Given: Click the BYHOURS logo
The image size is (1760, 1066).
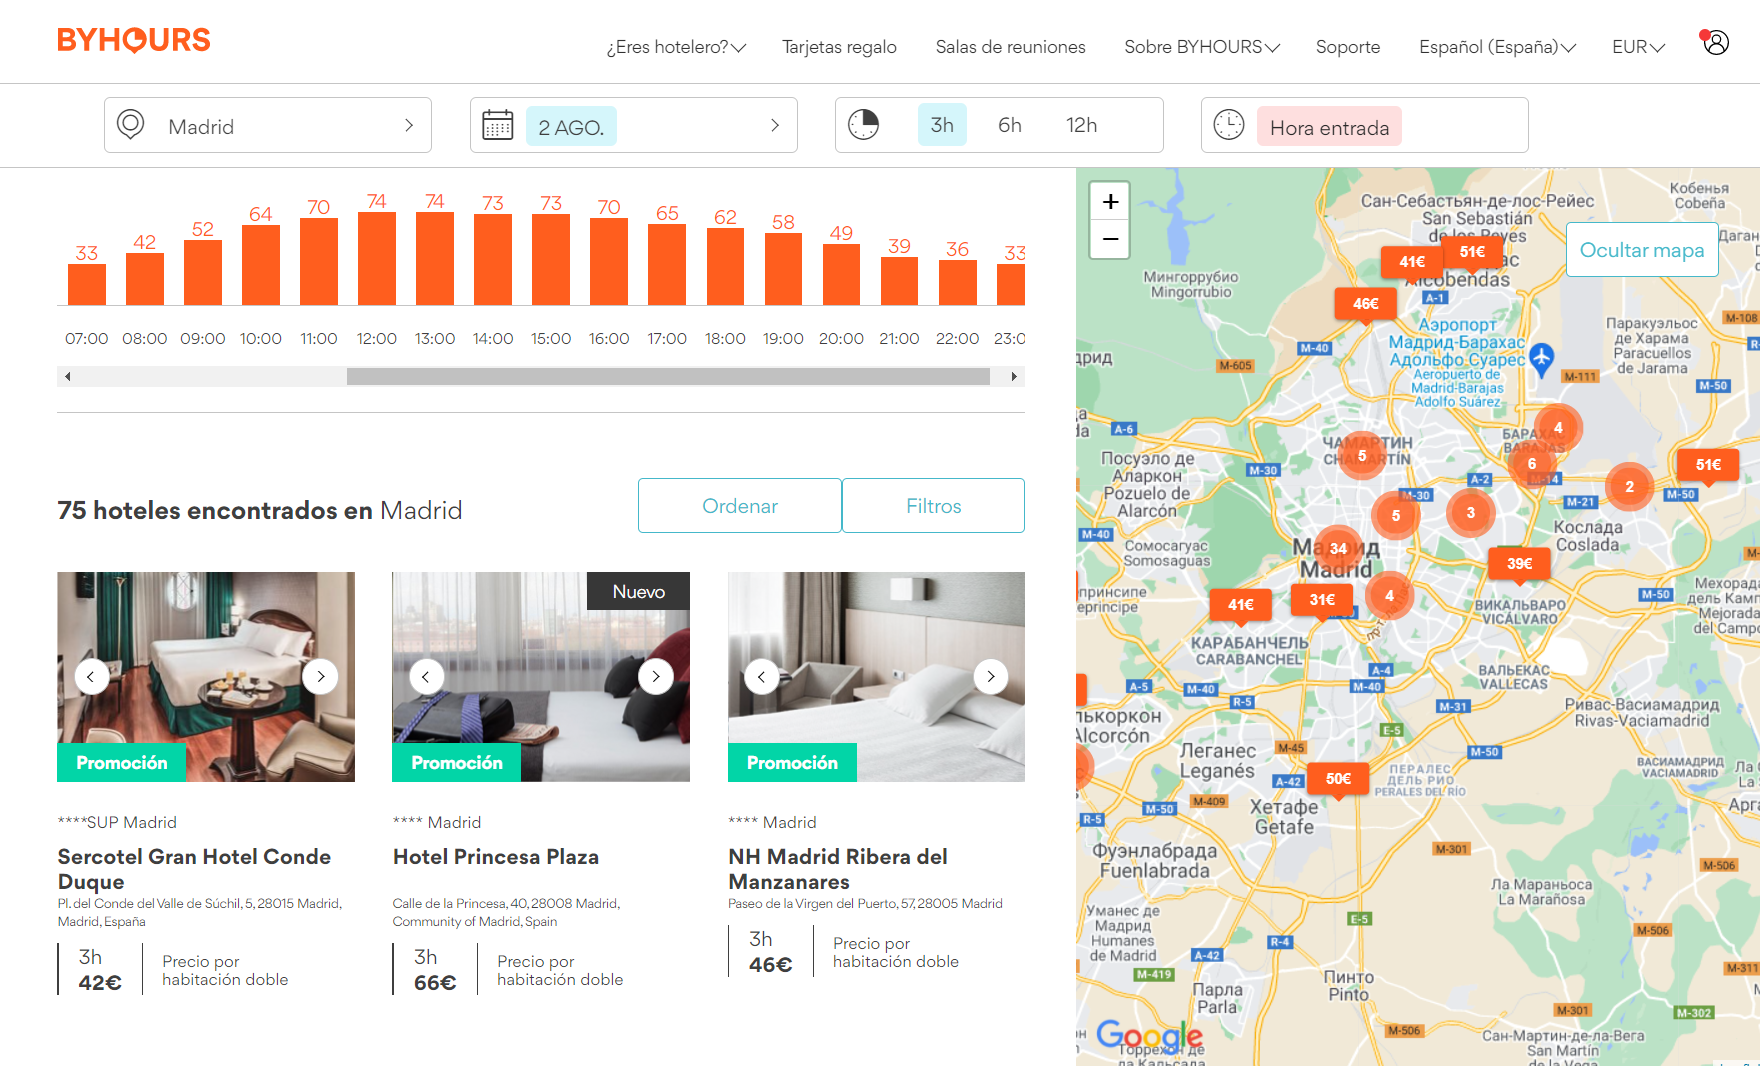Looking at the screenshot, I should (x=134, y=40).
